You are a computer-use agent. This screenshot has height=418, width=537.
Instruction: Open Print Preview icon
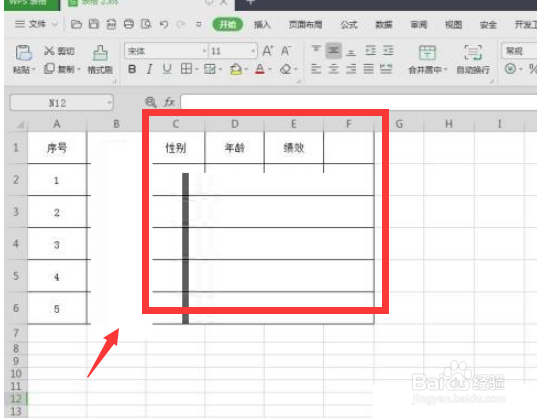pyautogui.click(x=147, y=24)
